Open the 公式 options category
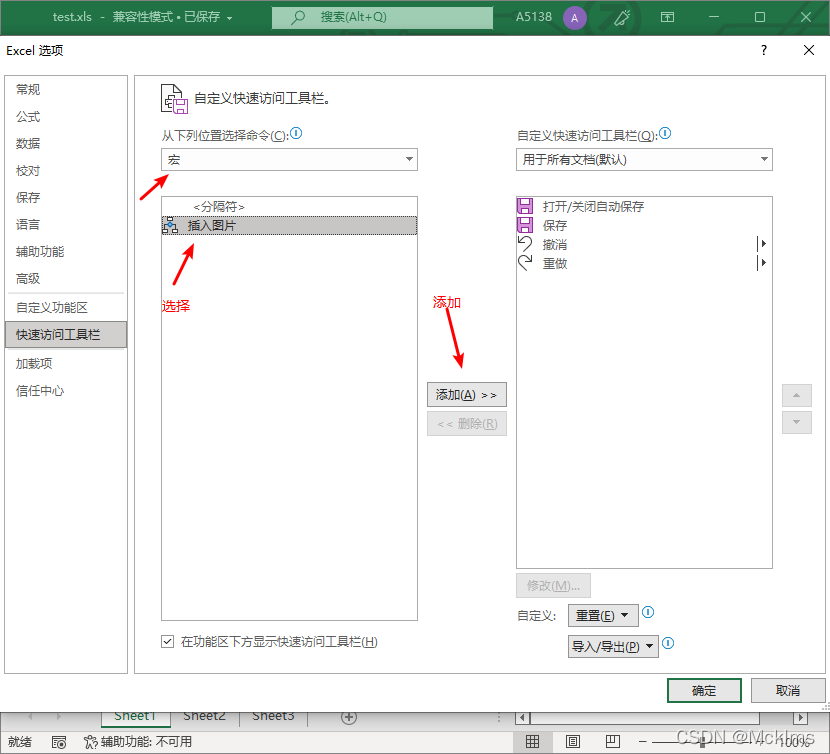 28,116
